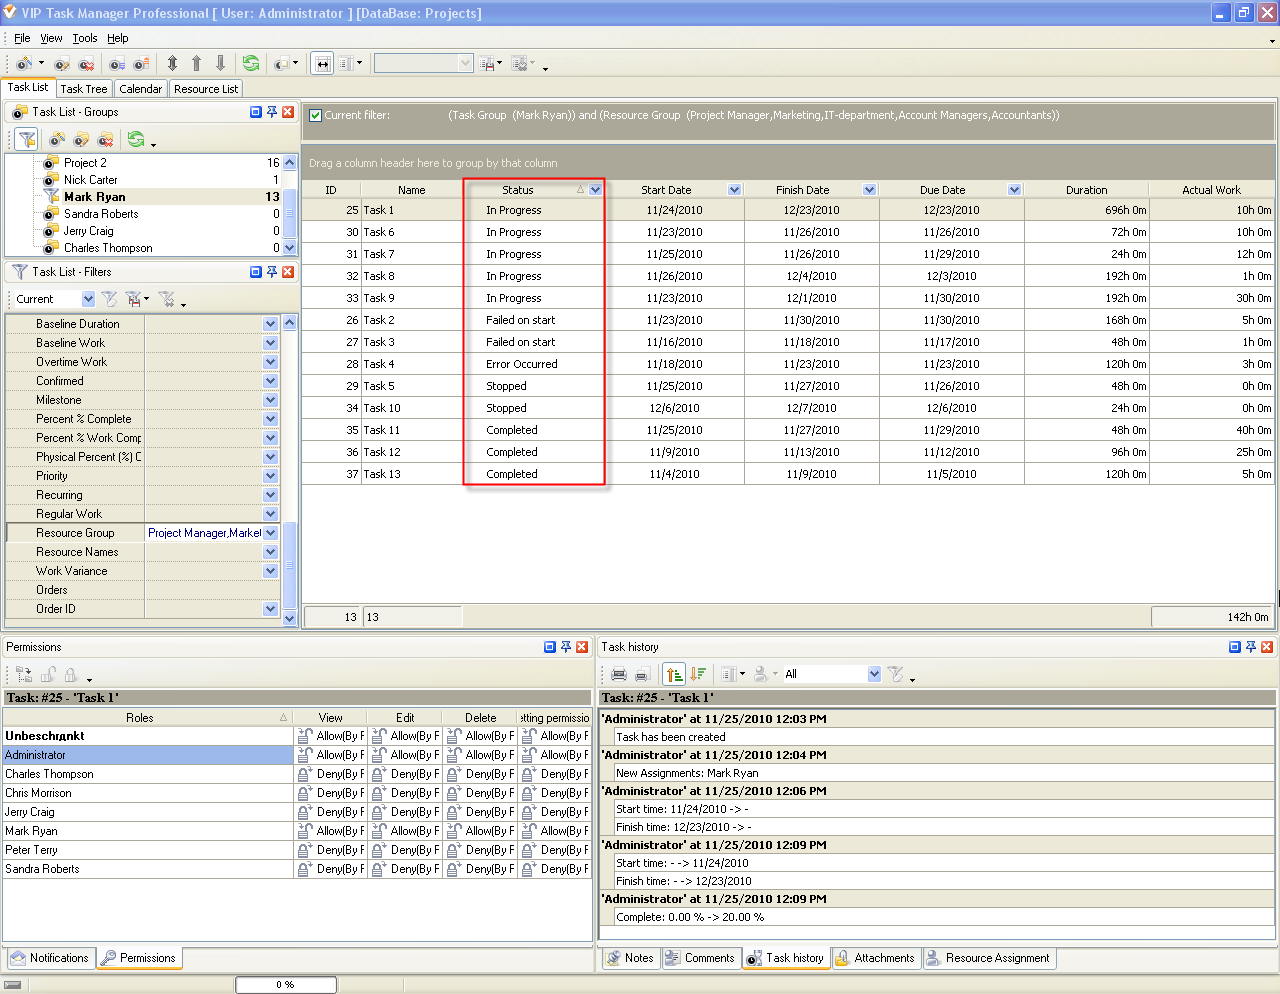Expand the Resource Group filter dropdown

[270, 533]
